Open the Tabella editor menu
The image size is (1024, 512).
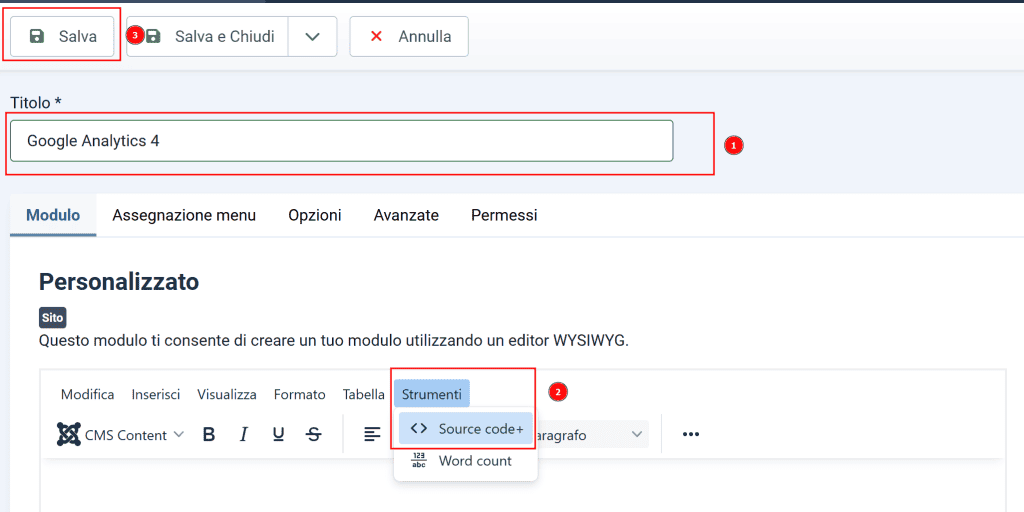pos(363,394)
